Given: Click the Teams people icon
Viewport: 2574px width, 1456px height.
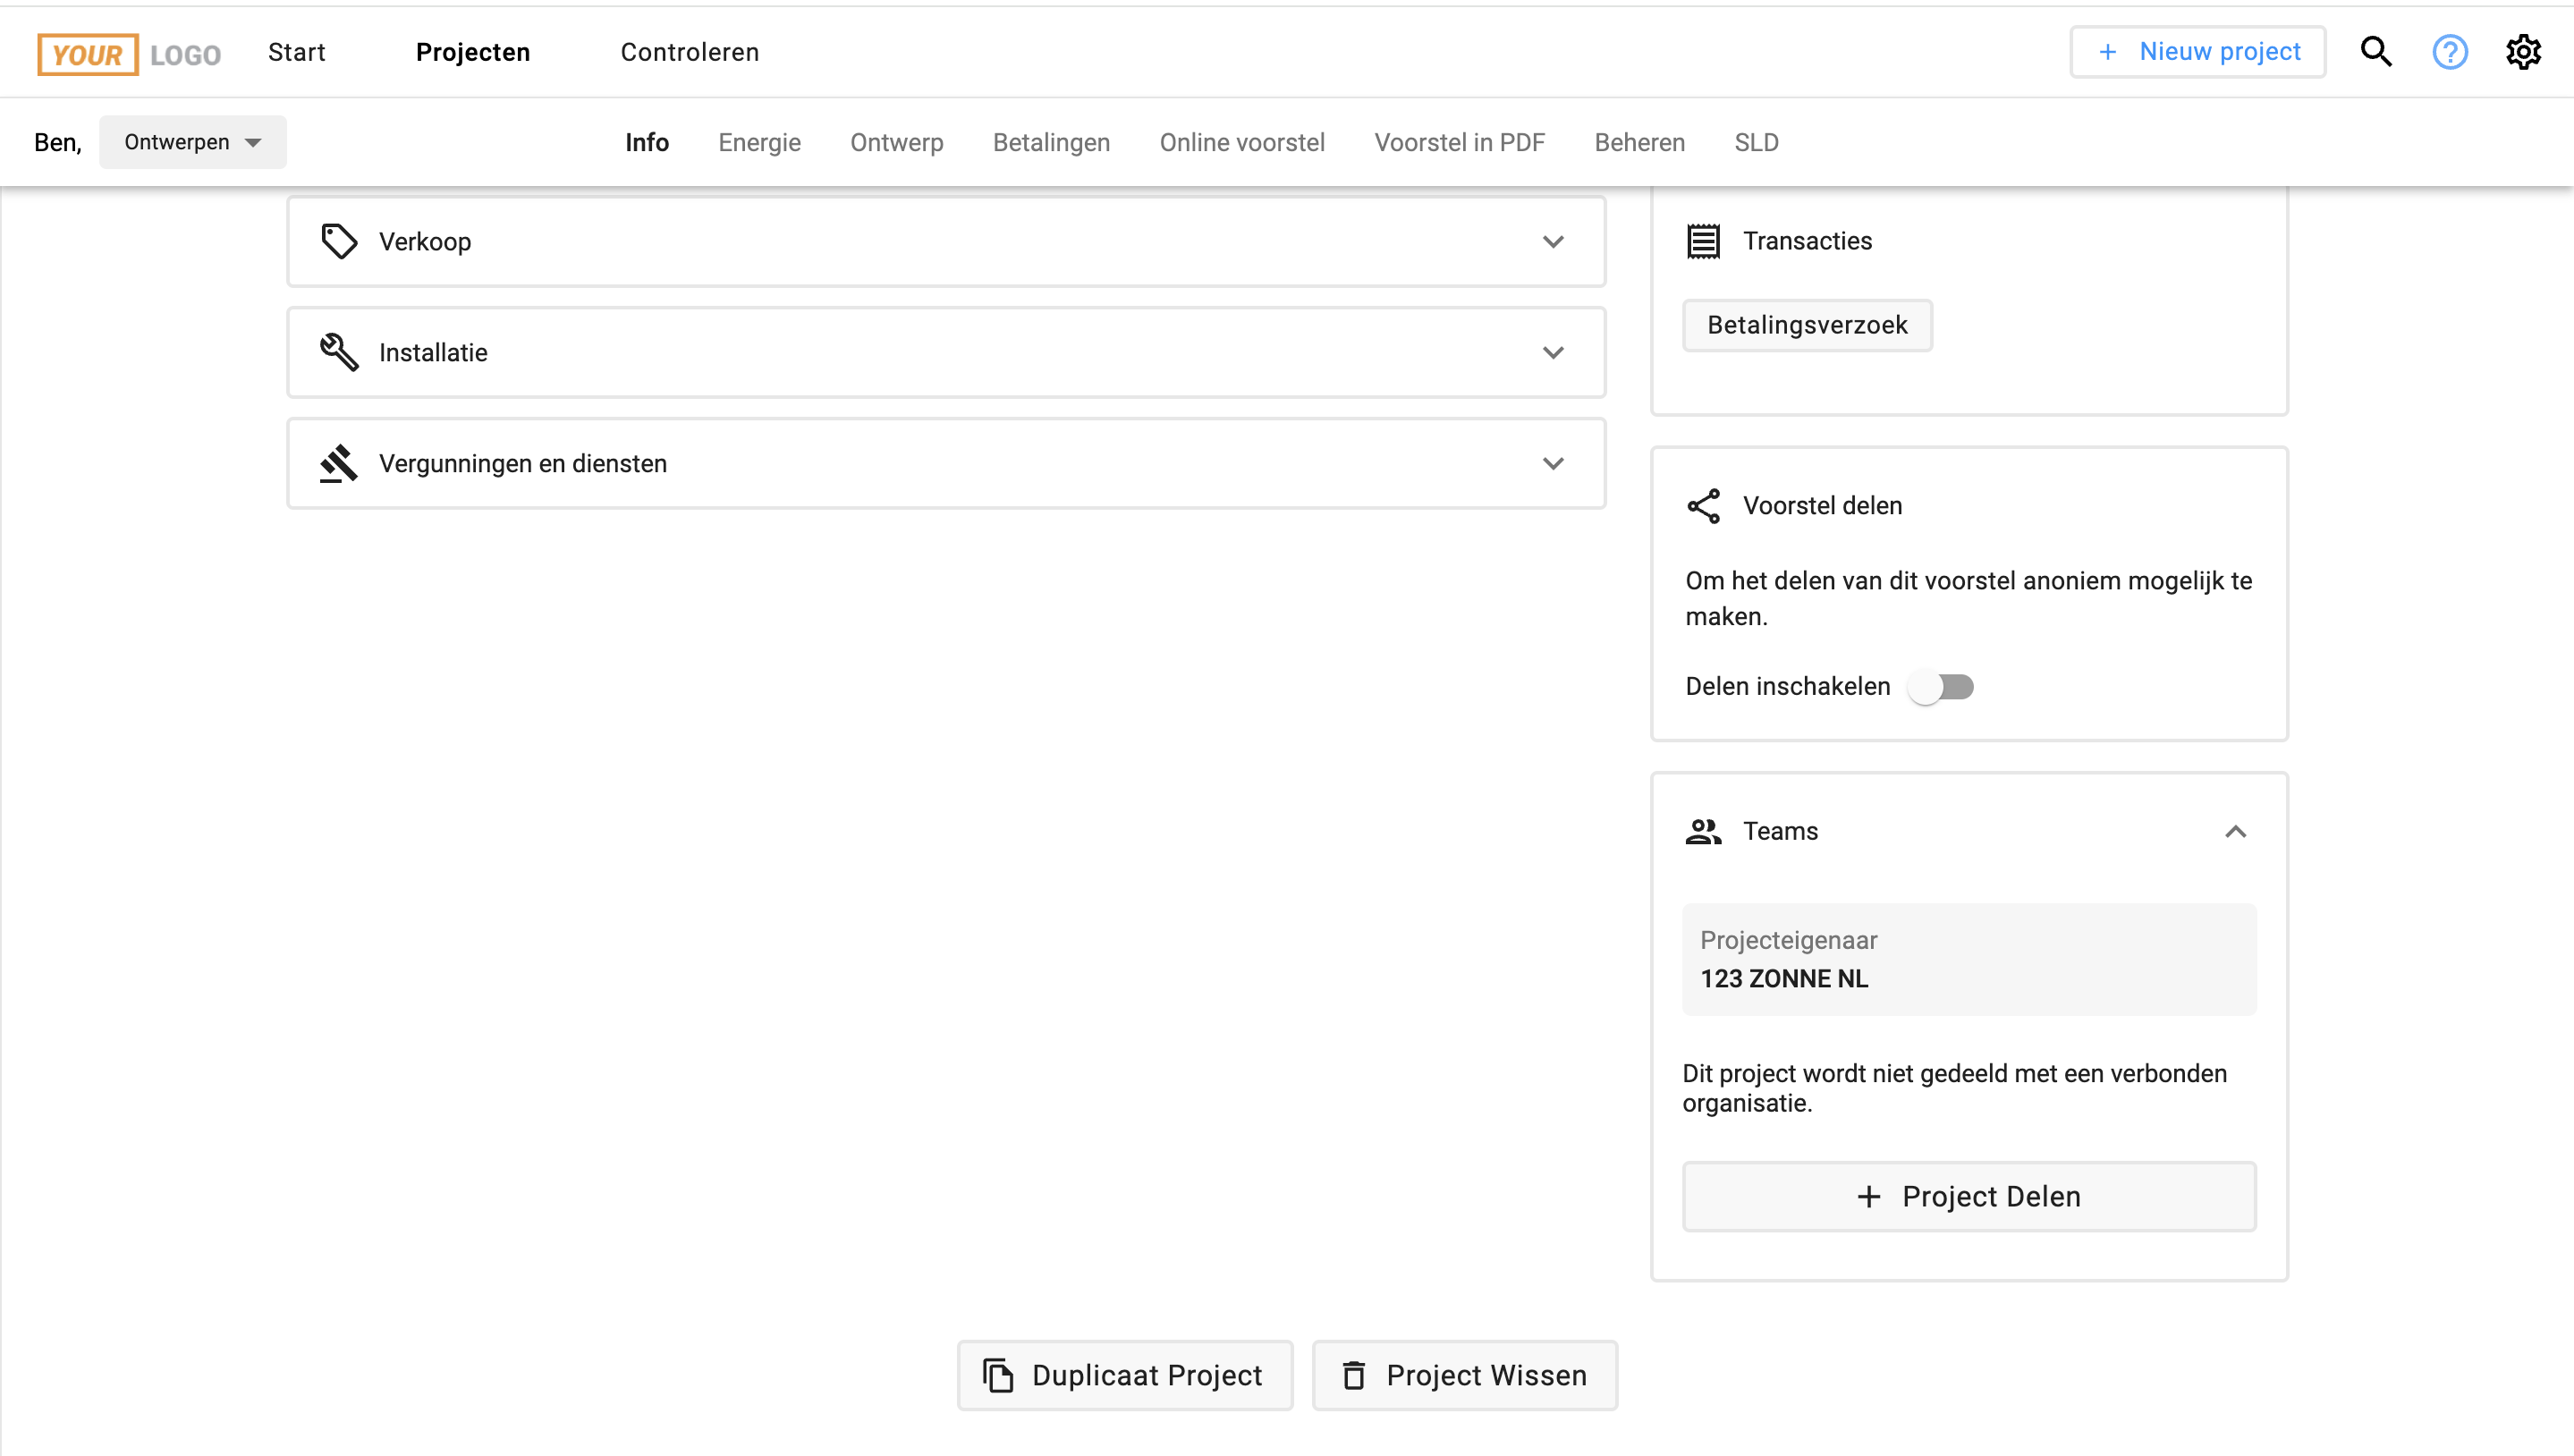Looking at the screenshot, I should 1704,831.
